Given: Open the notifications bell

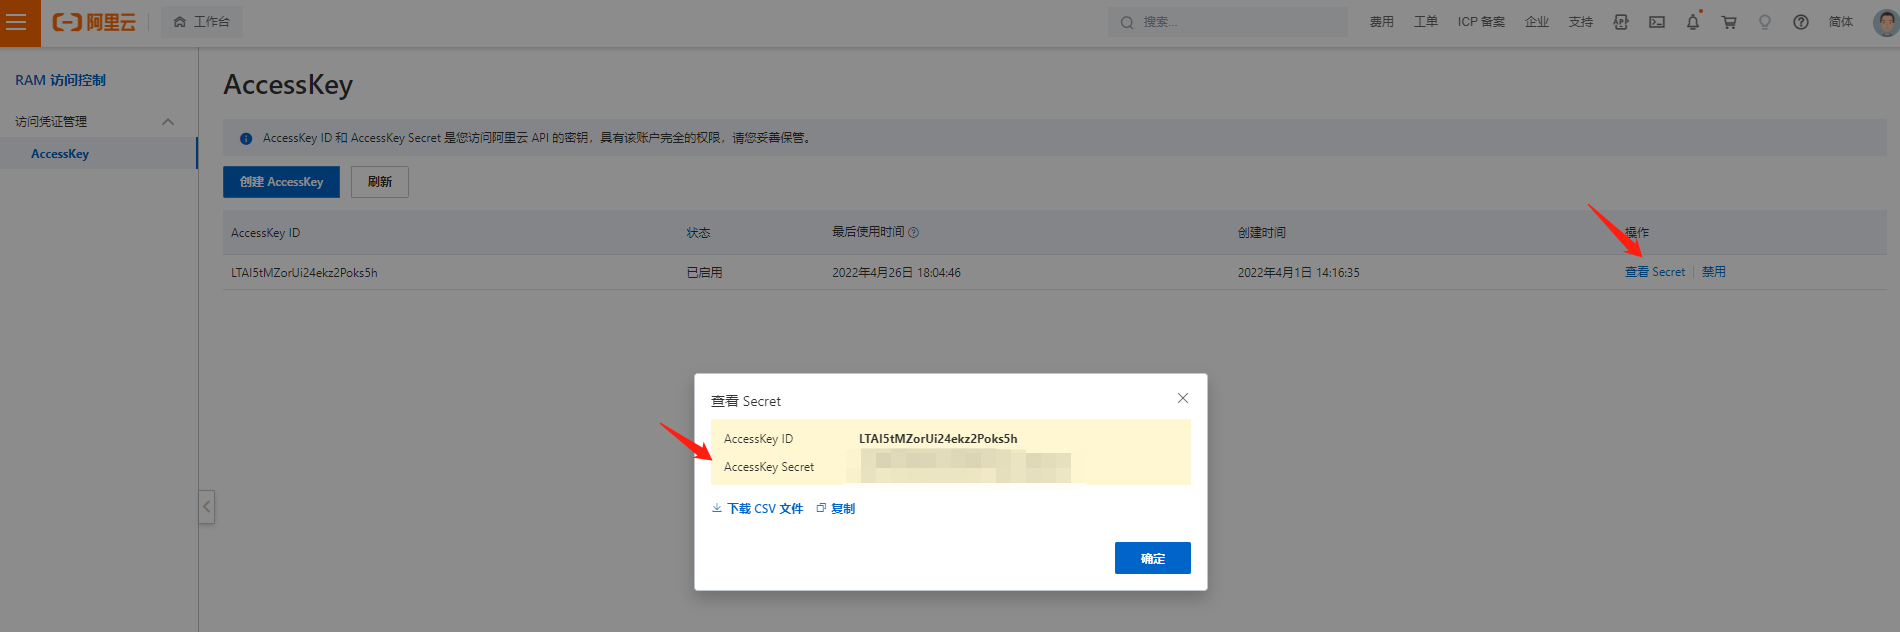Looking at the screenshot, I should pos(1693,22).
